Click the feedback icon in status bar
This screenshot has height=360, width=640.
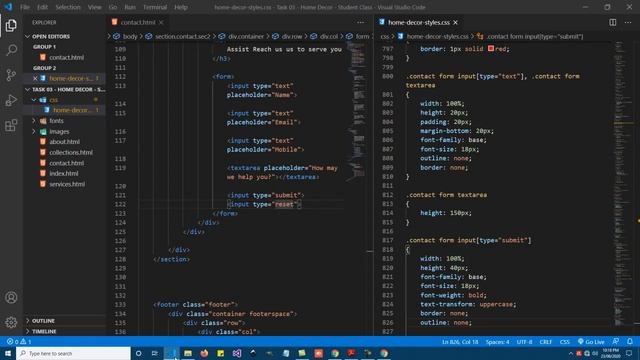[616, 342]
